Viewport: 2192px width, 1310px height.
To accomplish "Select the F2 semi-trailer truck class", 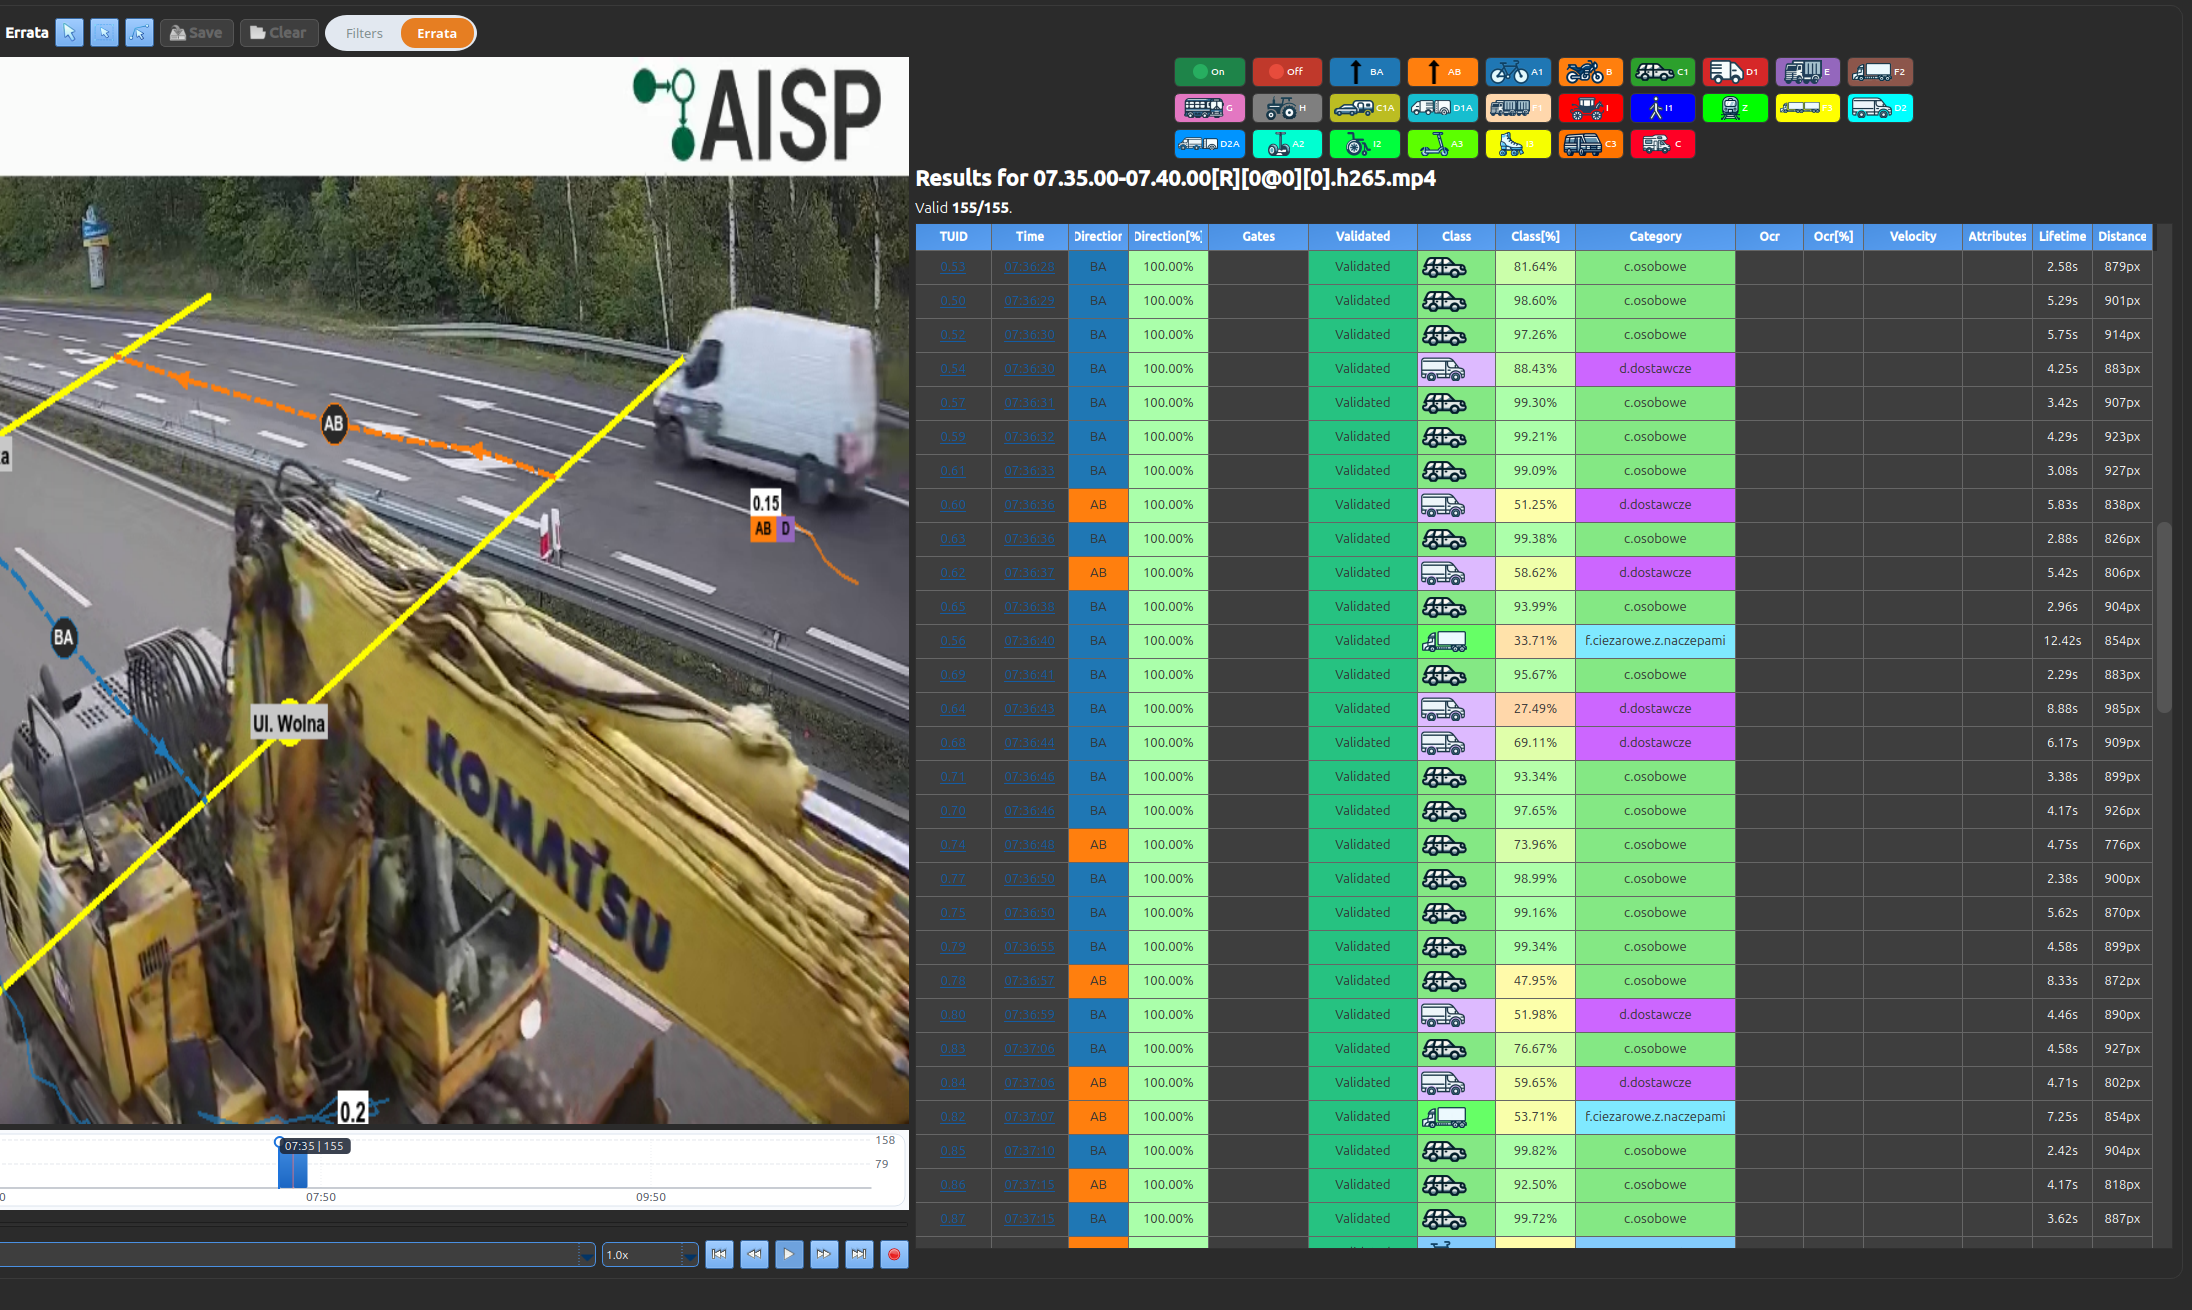I will click(1880, 72).
